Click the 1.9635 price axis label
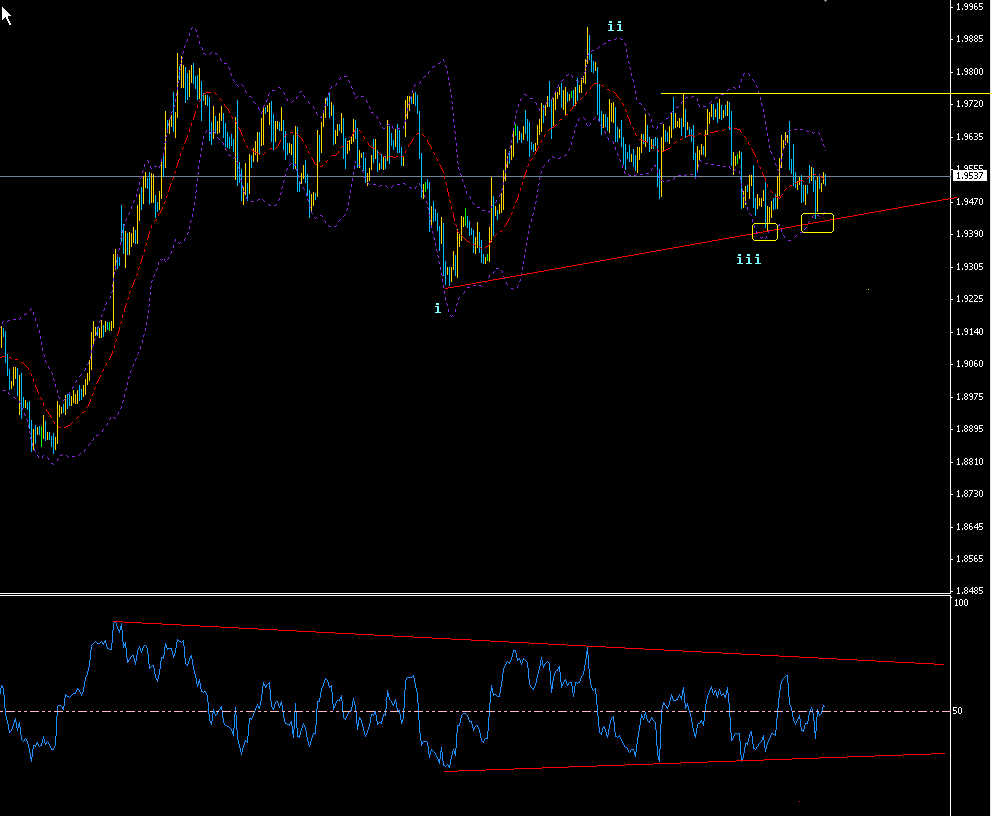Image resolution: width=992 pixels, height=816 pixels. tap(969, 137)
